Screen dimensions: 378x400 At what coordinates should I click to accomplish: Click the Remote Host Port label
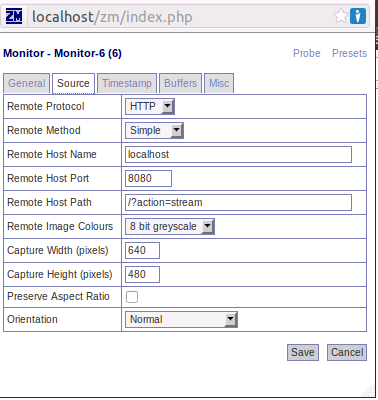[x=48, y=178]
